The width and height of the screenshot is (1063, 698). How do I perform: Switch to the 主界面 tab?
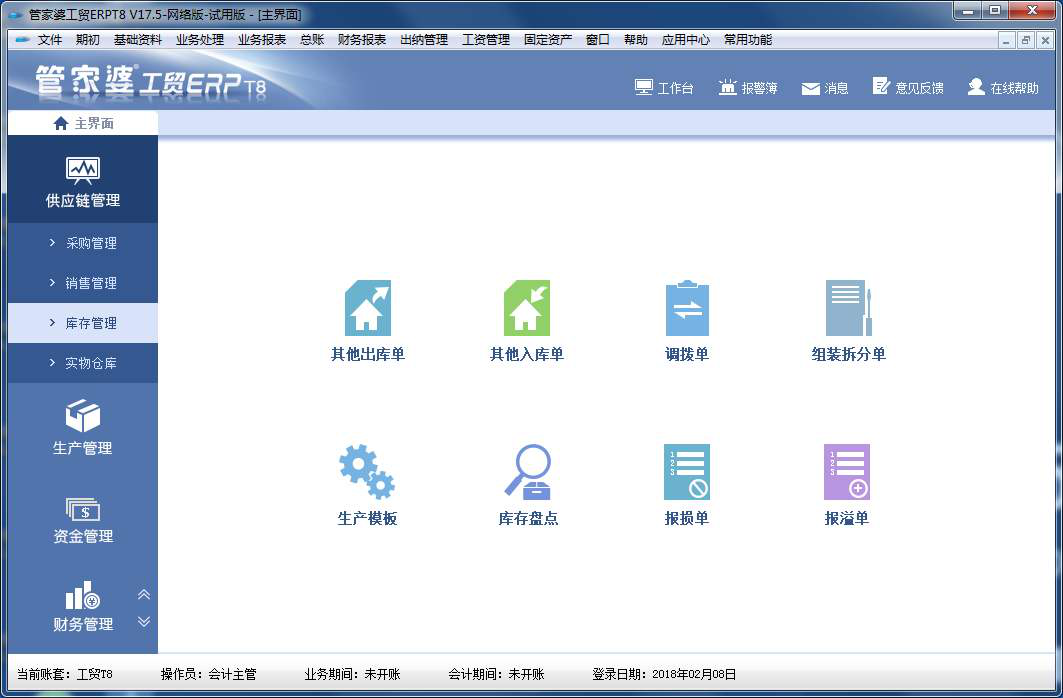point(83,122)
